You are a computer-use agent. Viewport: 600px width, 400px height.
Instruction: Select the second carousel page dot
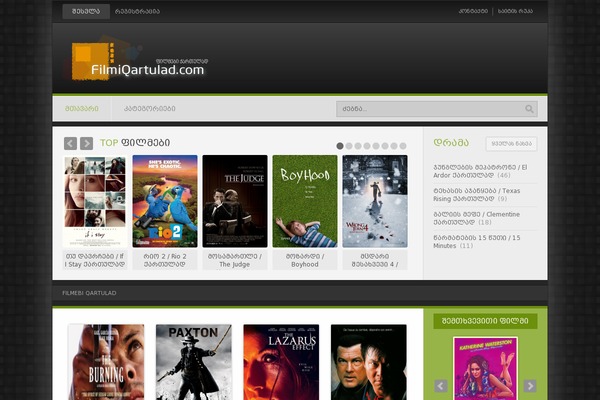tap(349, 146)
